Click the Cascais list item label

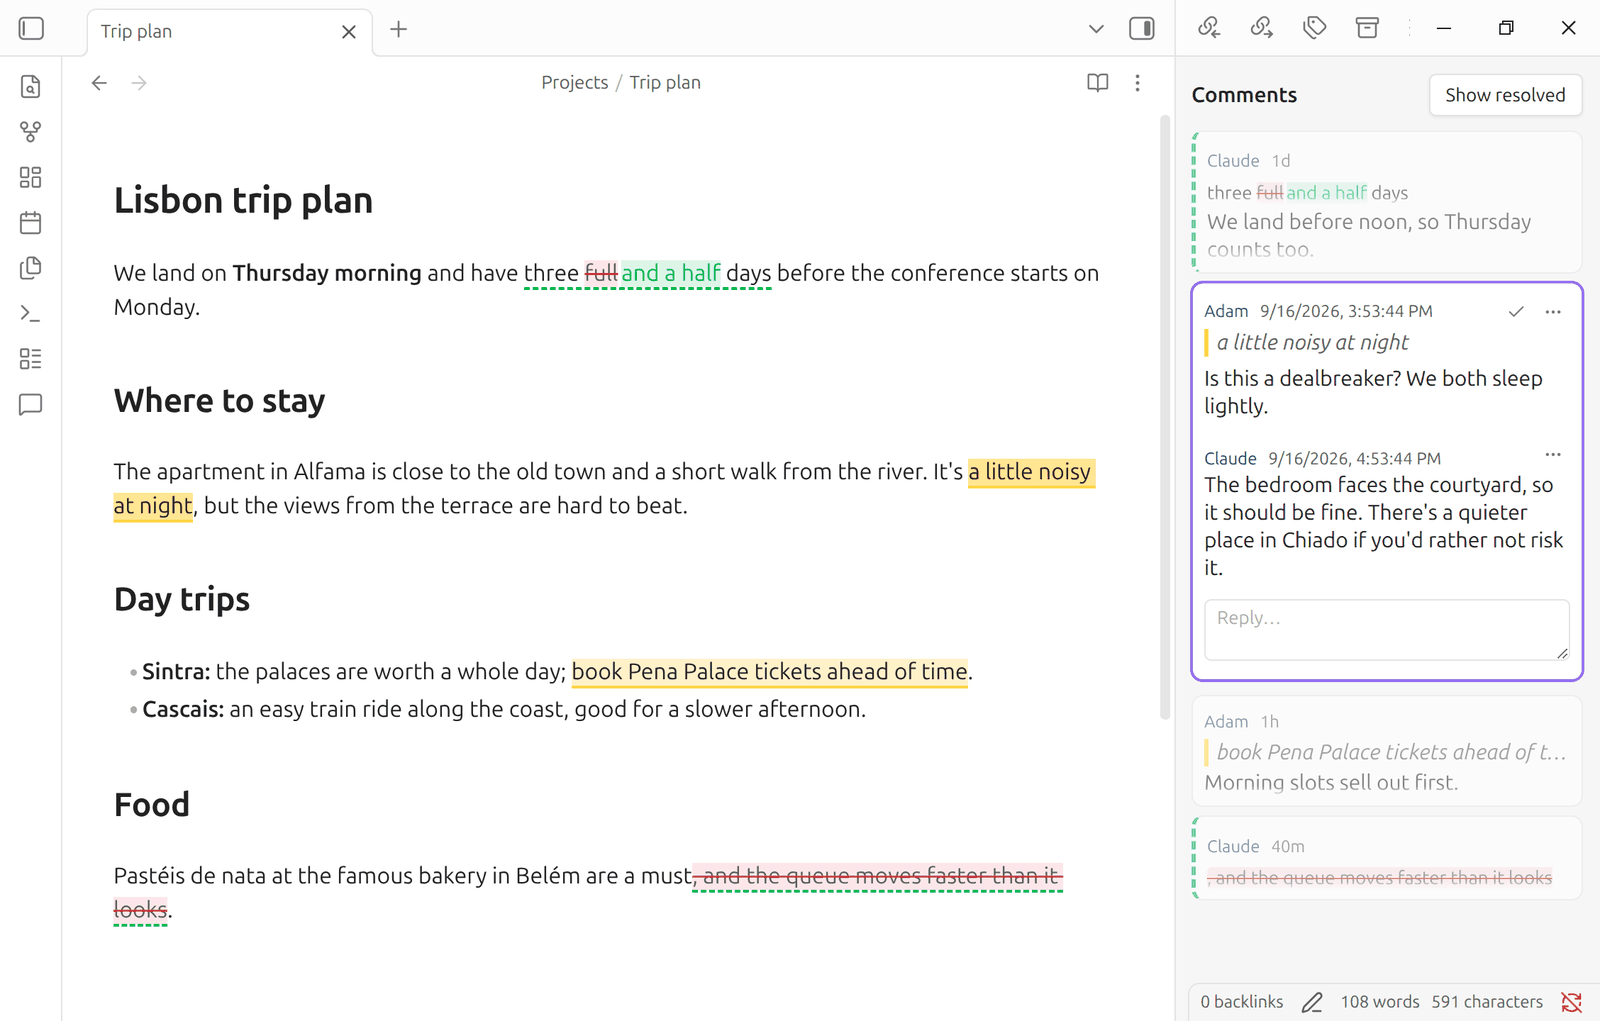pyautogui.click(x=183, y=710)
